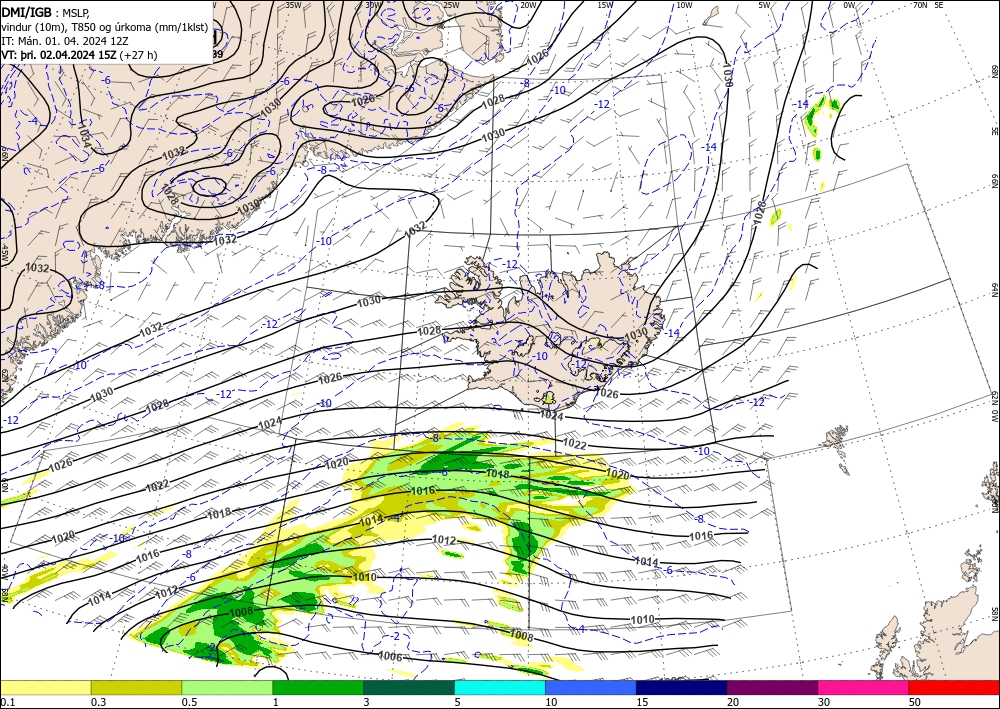Screen dimensions: 1000x709
Task: Click the red 50+ legend swatch
Action: point(954,687)
